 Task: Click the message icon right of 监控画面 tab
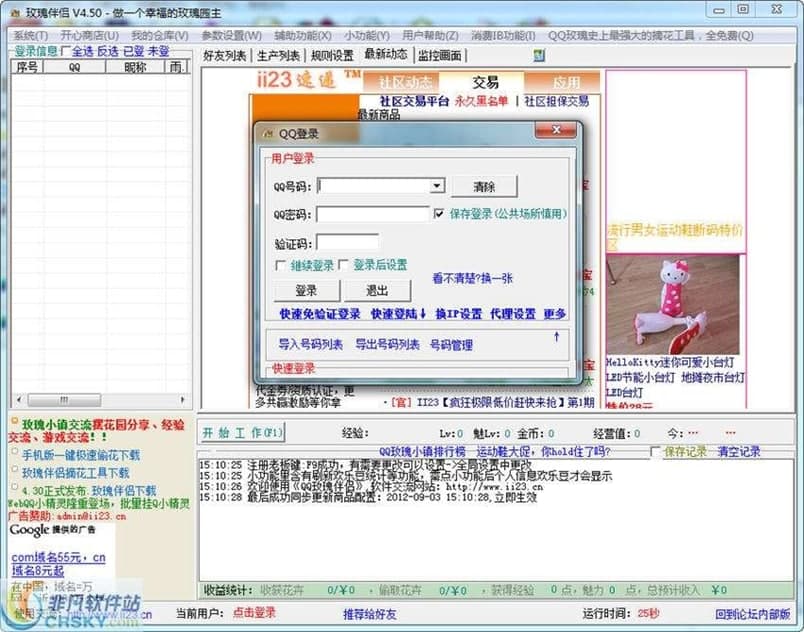539,56
